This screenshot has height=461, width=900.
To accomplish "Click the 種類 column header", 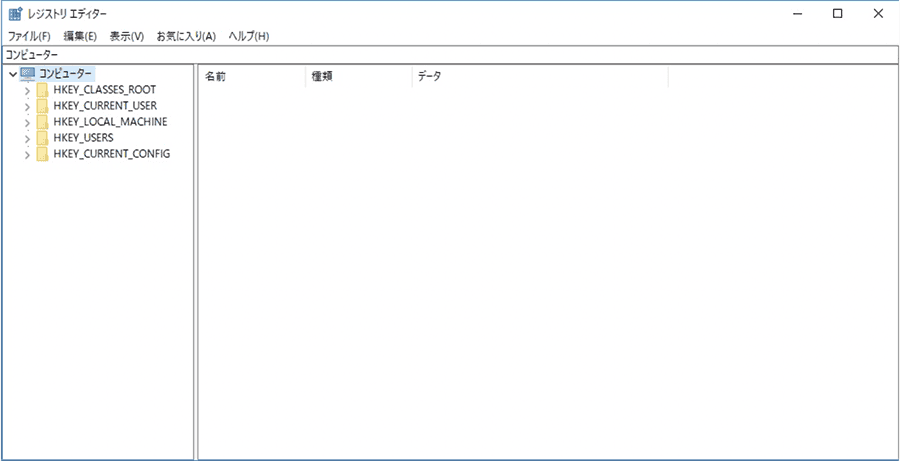I will click(x=359, y=76).
